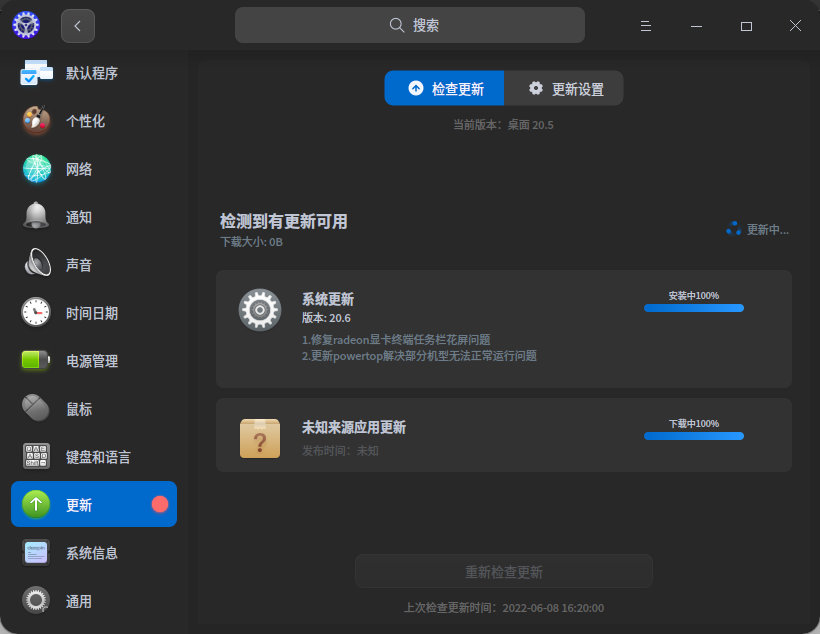The height and width of the screenshot is (634, 820).
Task: Open Date and Time (时间日期) settings
Action: point(94,312)
